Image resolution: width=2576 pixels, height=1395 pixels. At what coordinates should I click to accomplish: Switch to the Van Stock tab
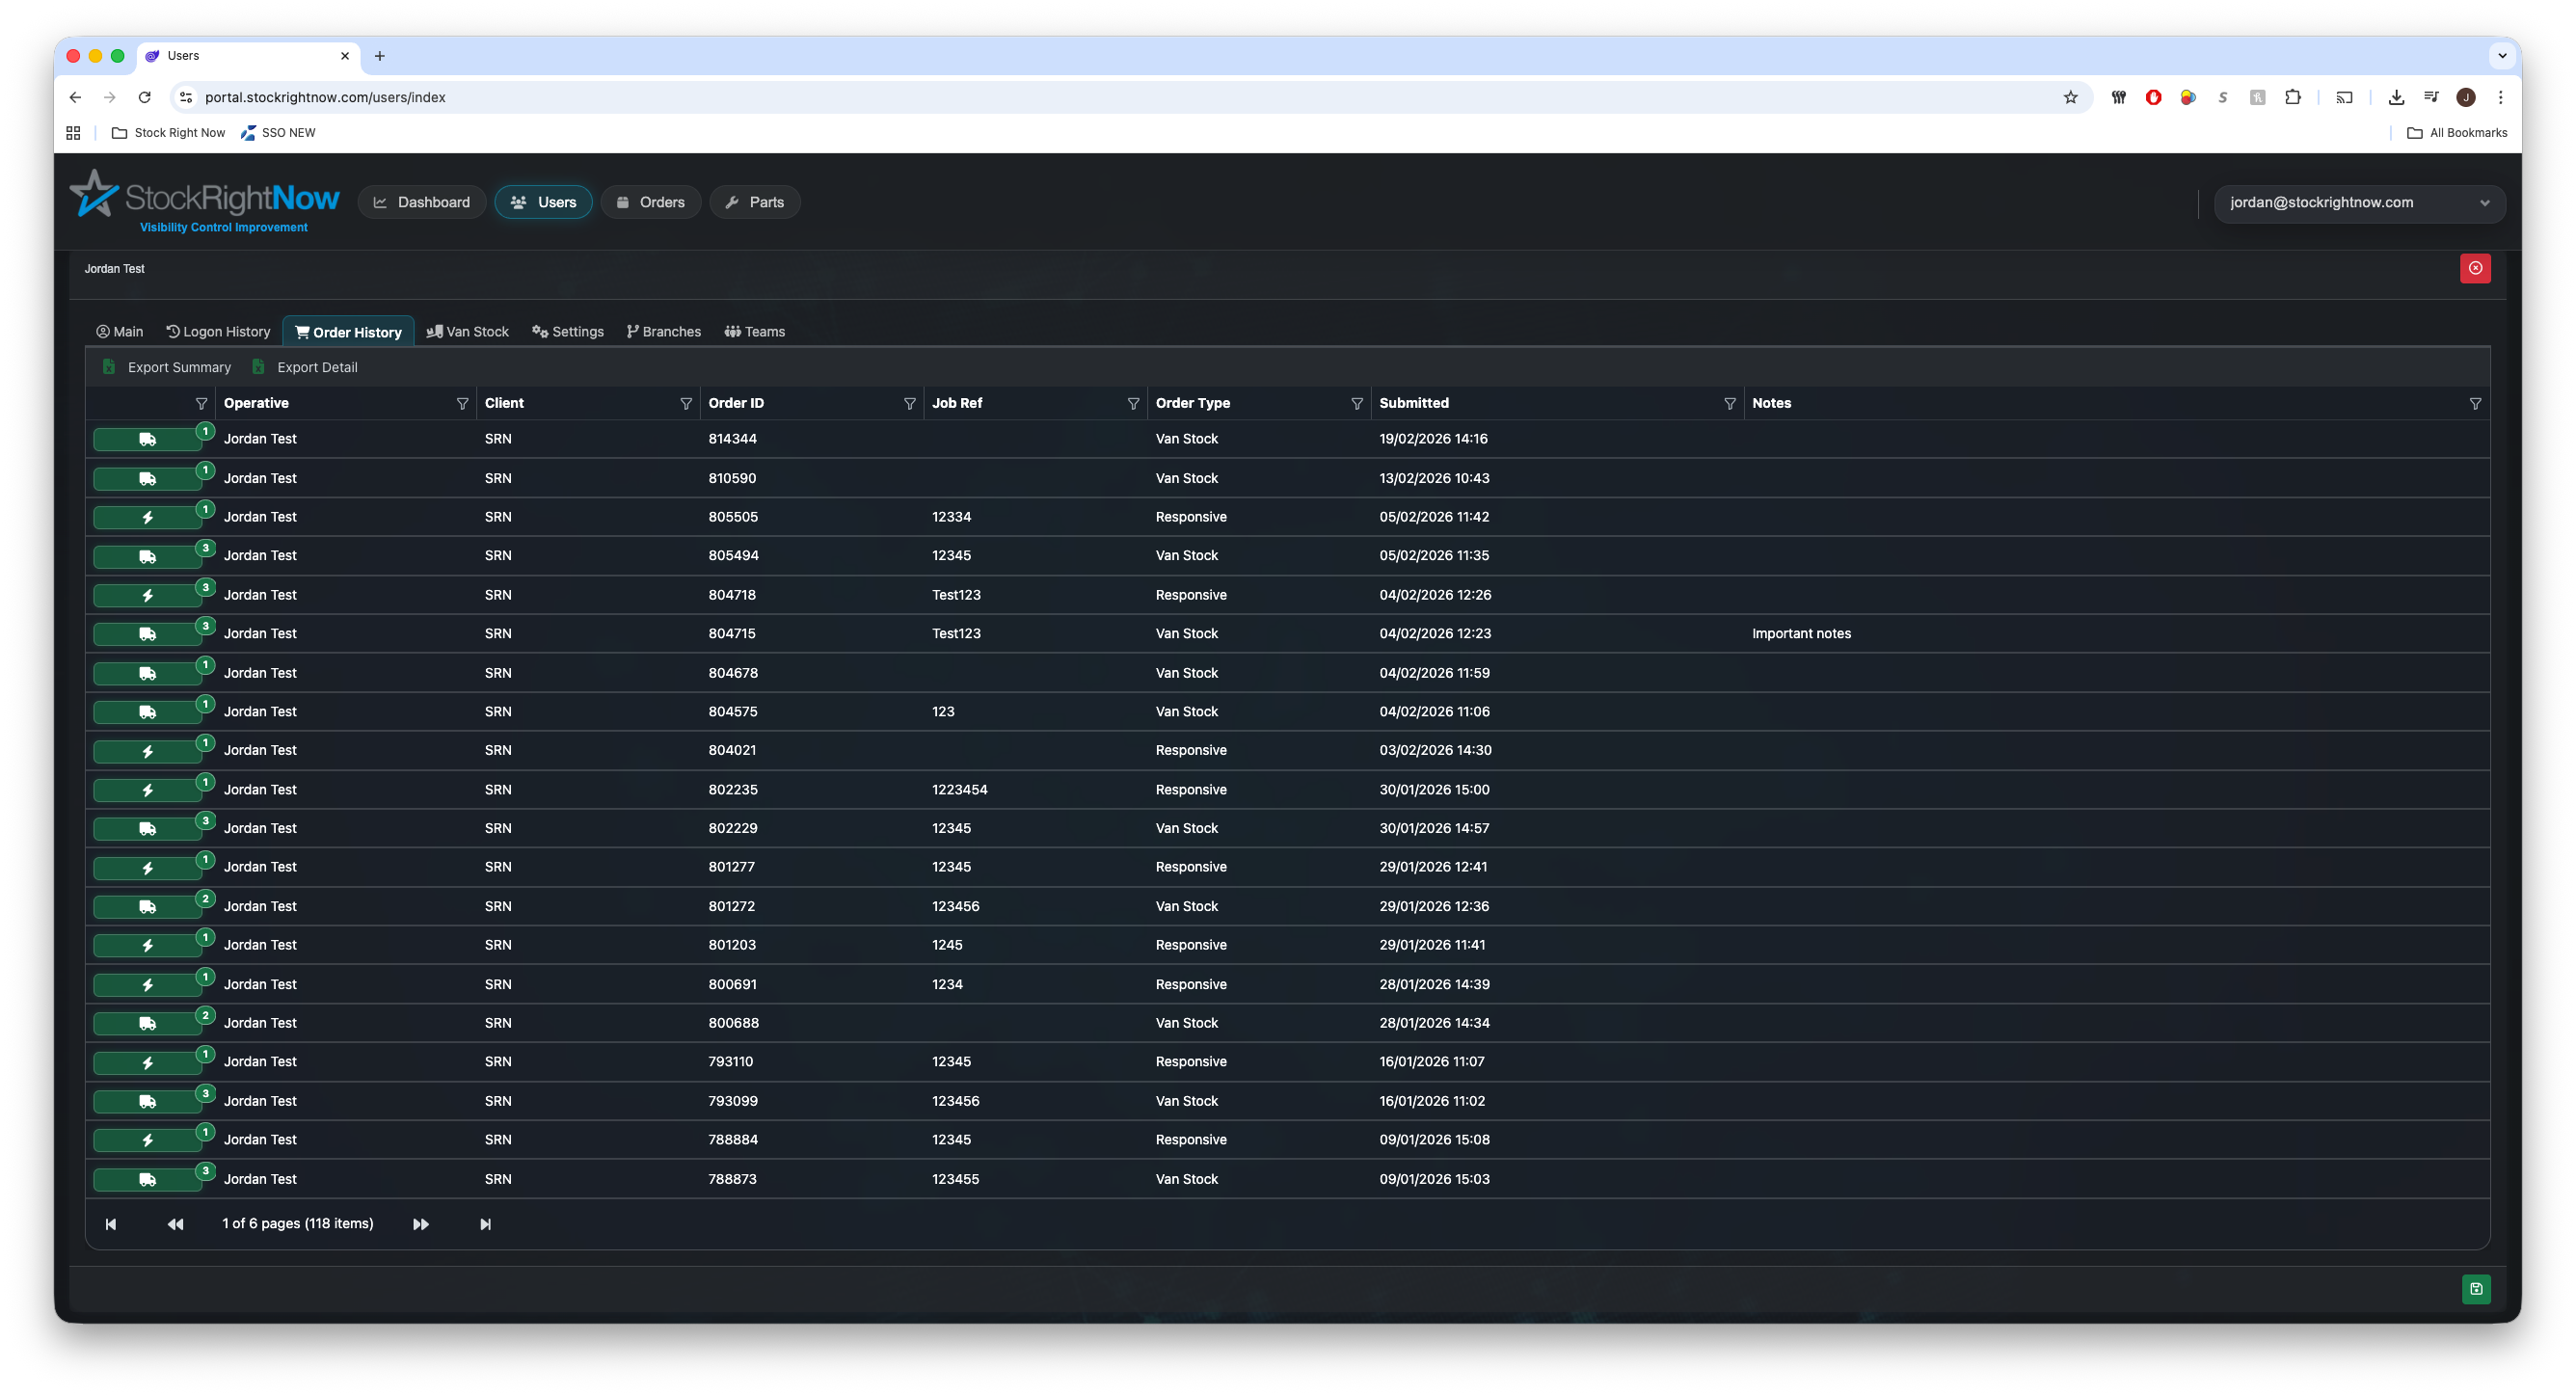467,332
